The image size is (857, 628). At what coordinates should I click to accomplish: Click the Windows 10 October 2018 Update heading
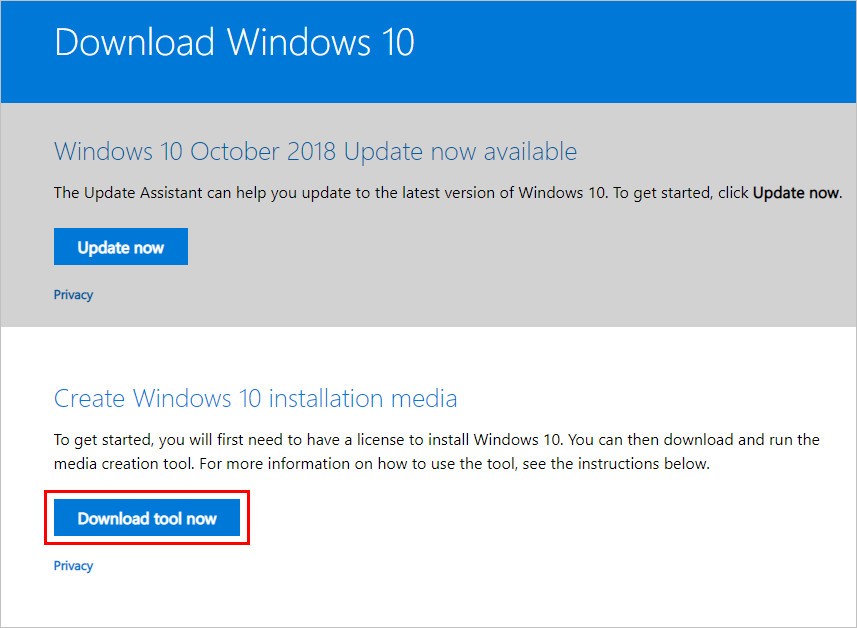pyautogui.click(x=315, y=151)
